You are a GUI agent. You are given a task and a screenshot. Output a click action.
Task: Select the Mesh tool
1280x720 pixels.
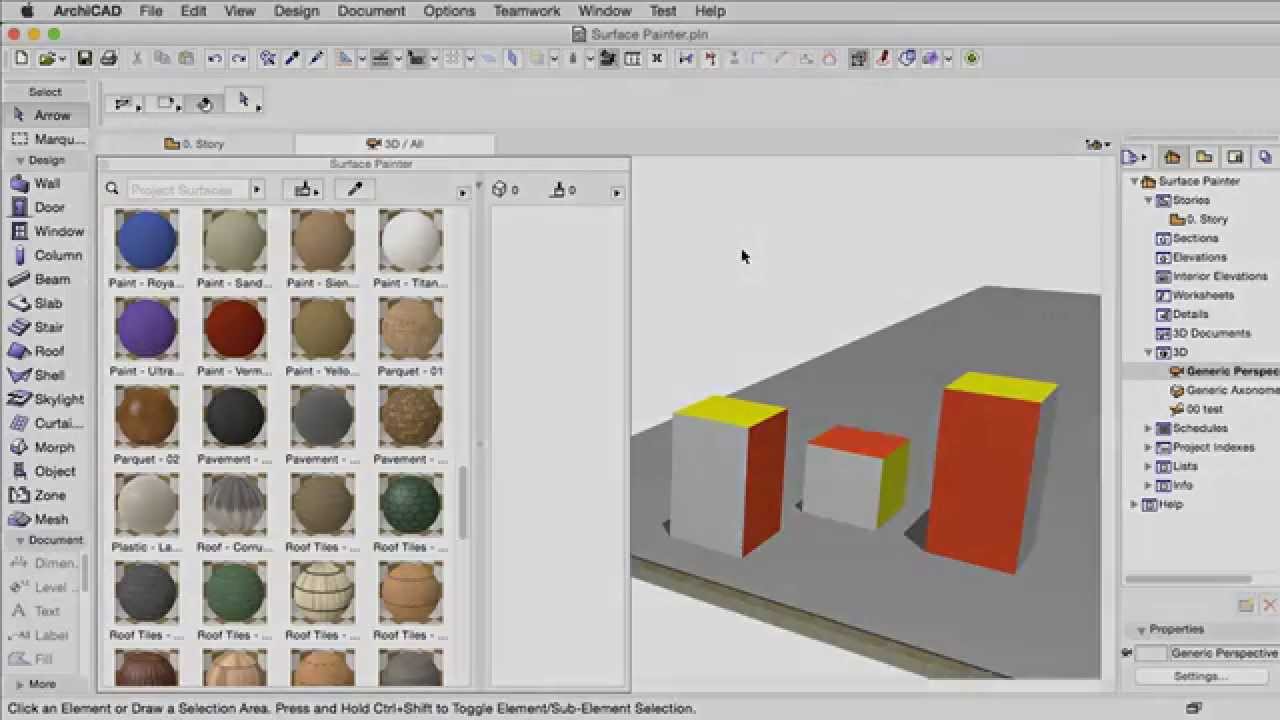45,519
